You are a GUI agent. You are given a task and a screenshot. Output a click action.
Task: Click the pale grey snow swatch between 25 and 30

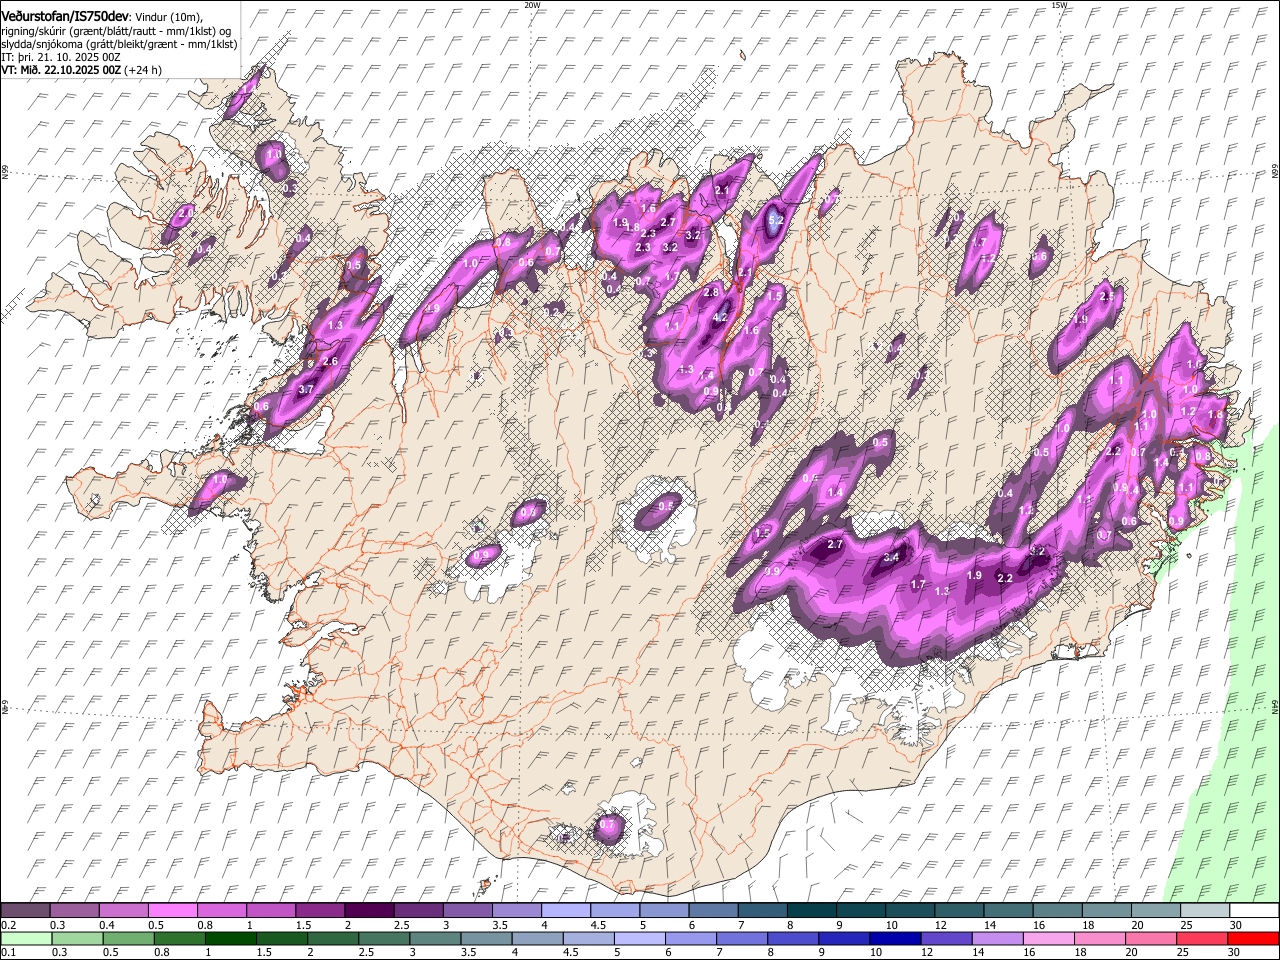(x=1203, y=910)
